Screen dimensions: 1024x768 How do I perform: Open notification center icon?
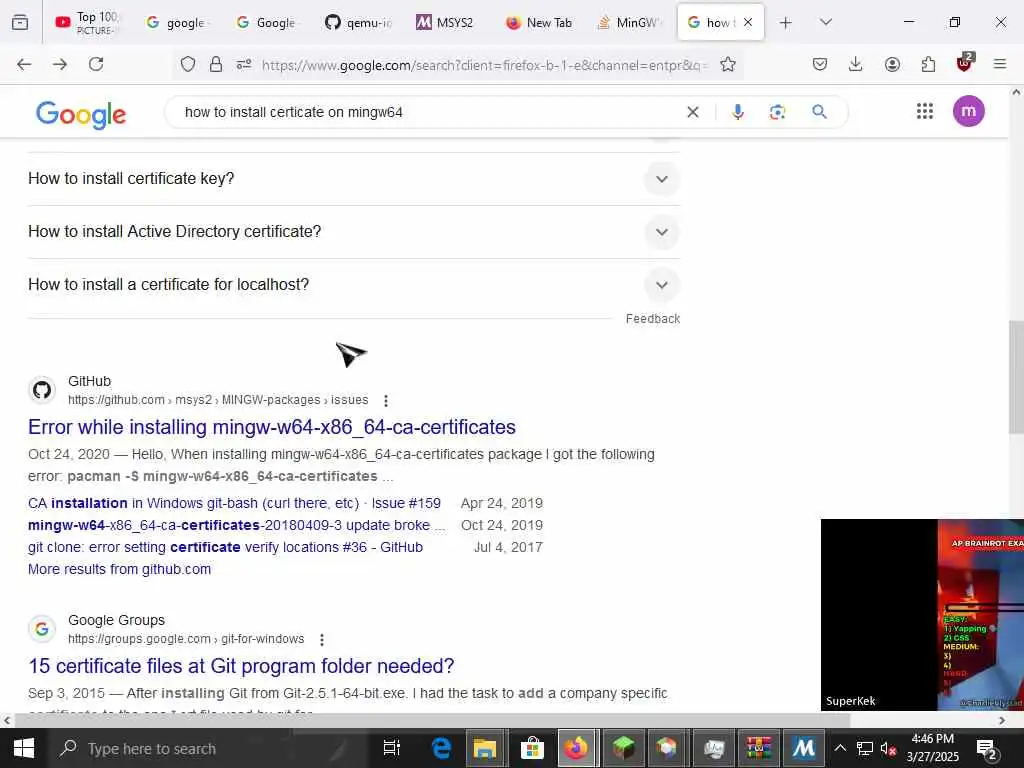[985, 748]
